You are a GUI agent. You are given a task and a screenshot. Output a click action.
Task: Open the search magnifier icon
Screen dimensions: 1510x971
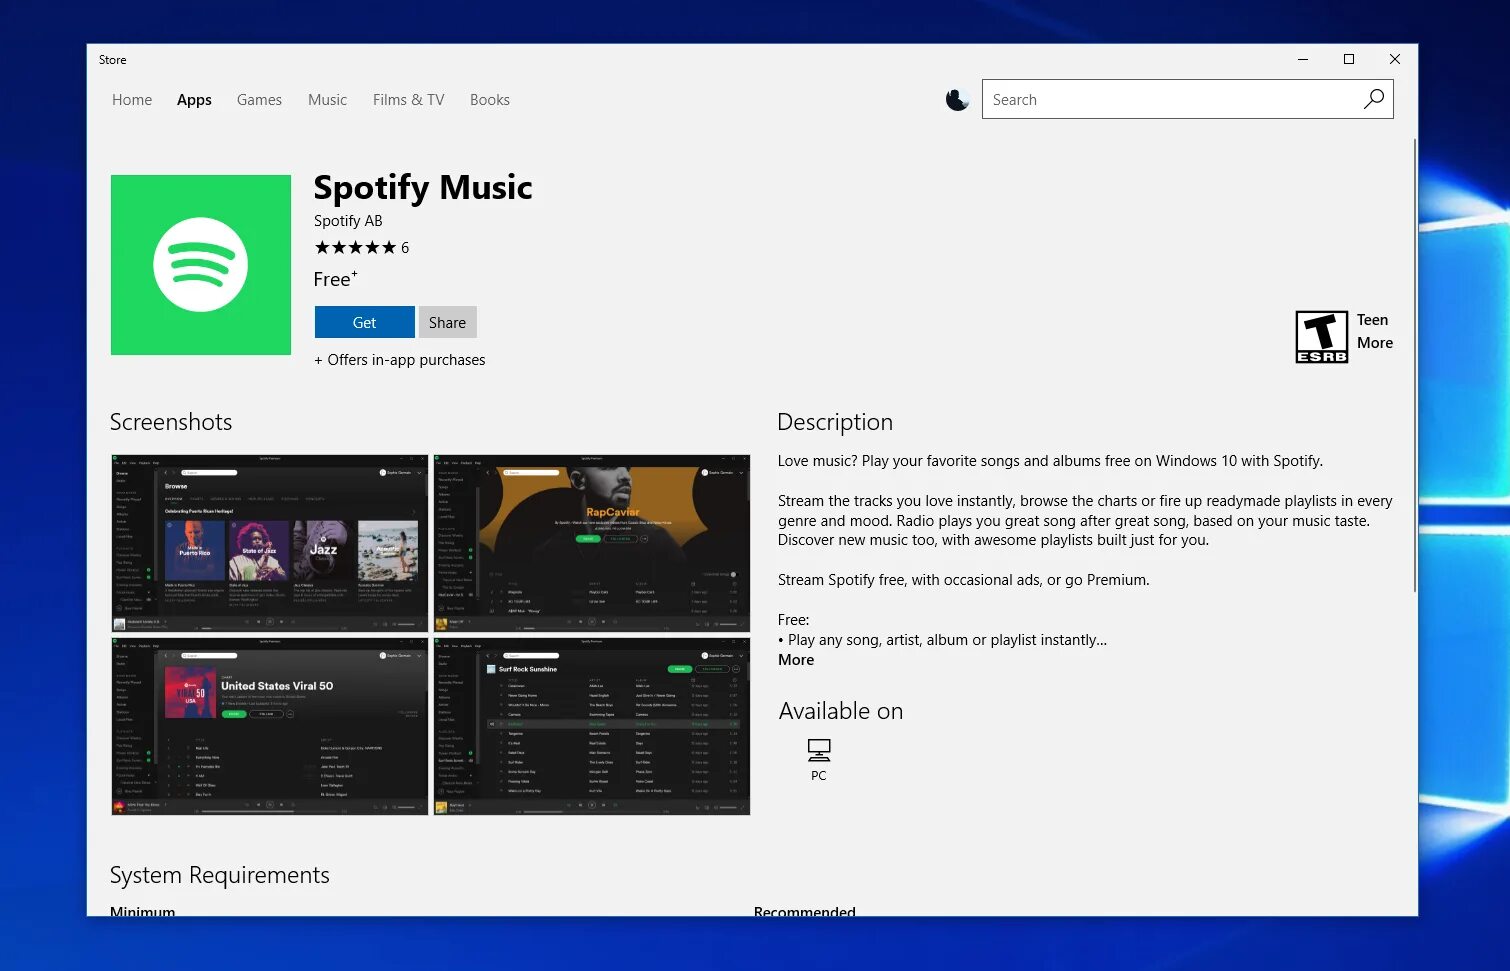tap(1373, 99)
